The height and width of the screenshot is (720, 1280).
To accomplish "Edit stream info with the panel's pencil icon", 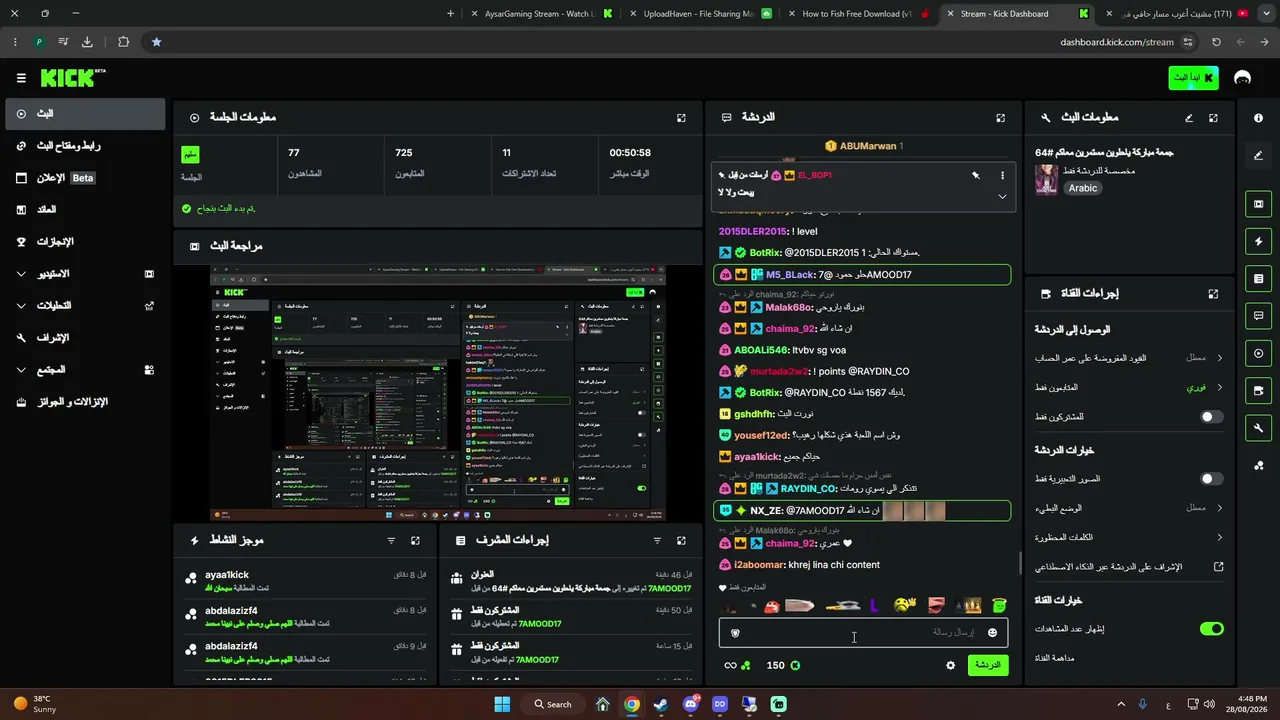I will tap(1189, 118).
